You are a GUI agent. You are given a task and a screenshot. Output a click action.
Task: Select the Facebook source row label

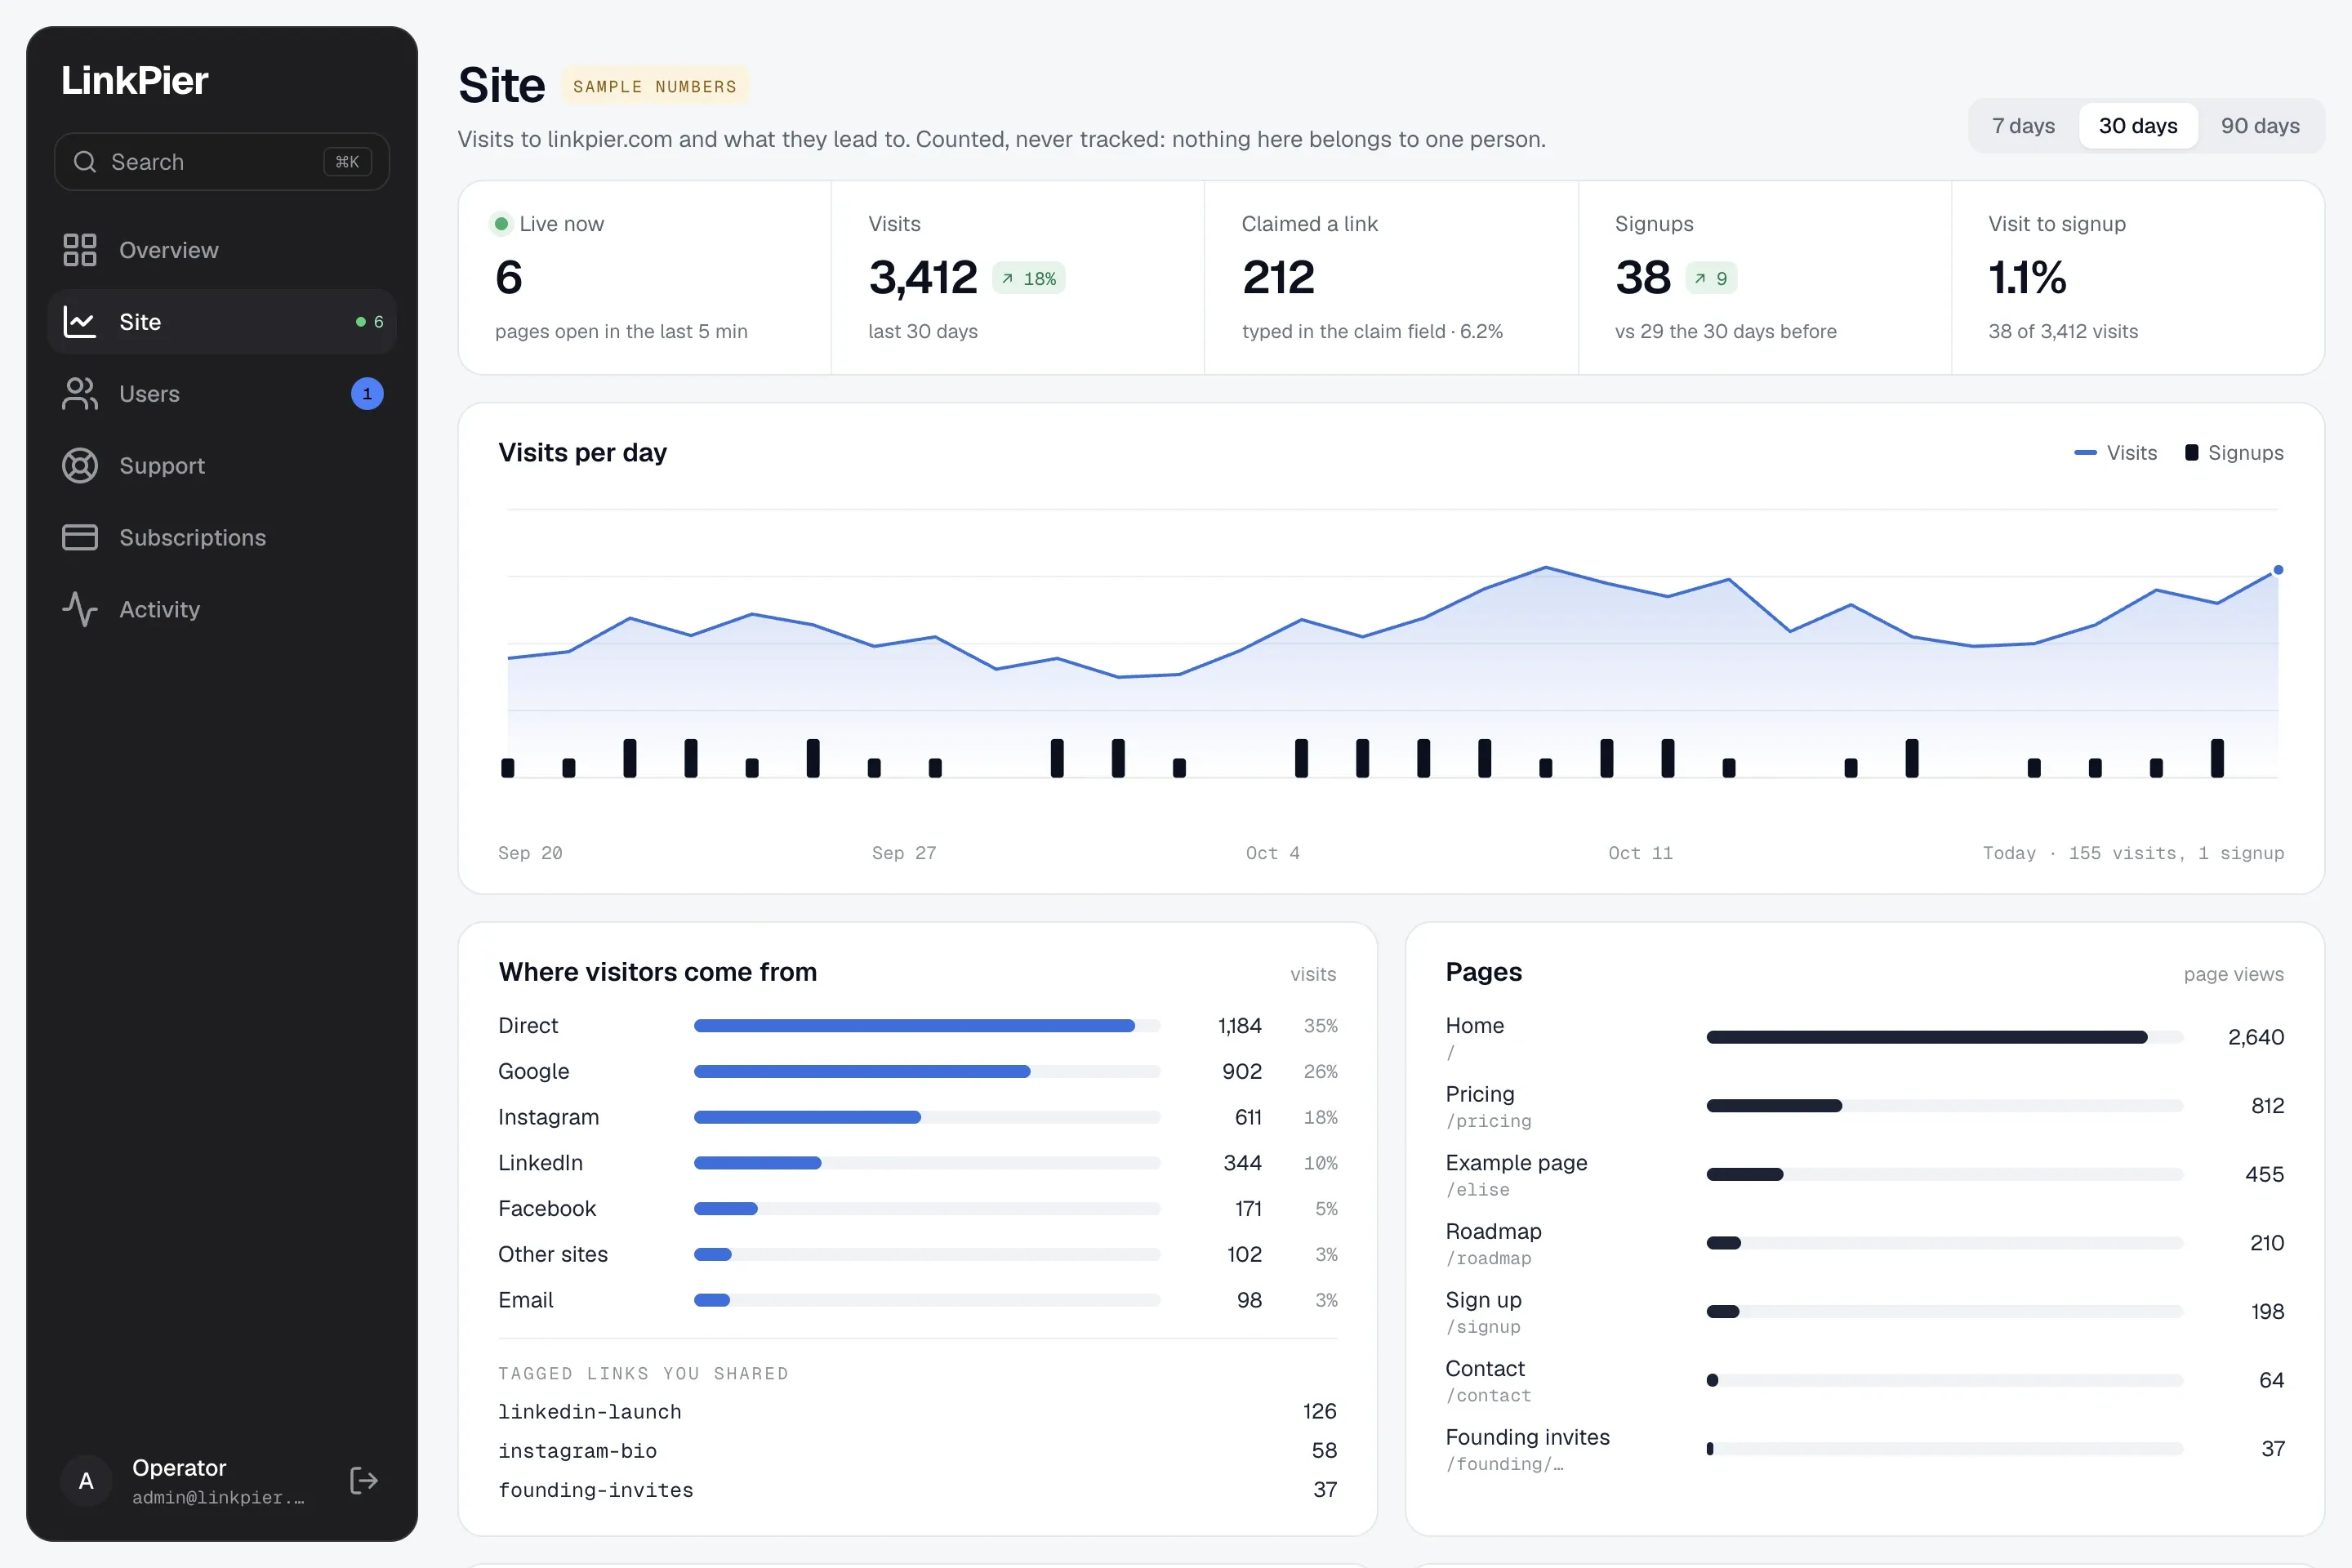(547, 1209)
